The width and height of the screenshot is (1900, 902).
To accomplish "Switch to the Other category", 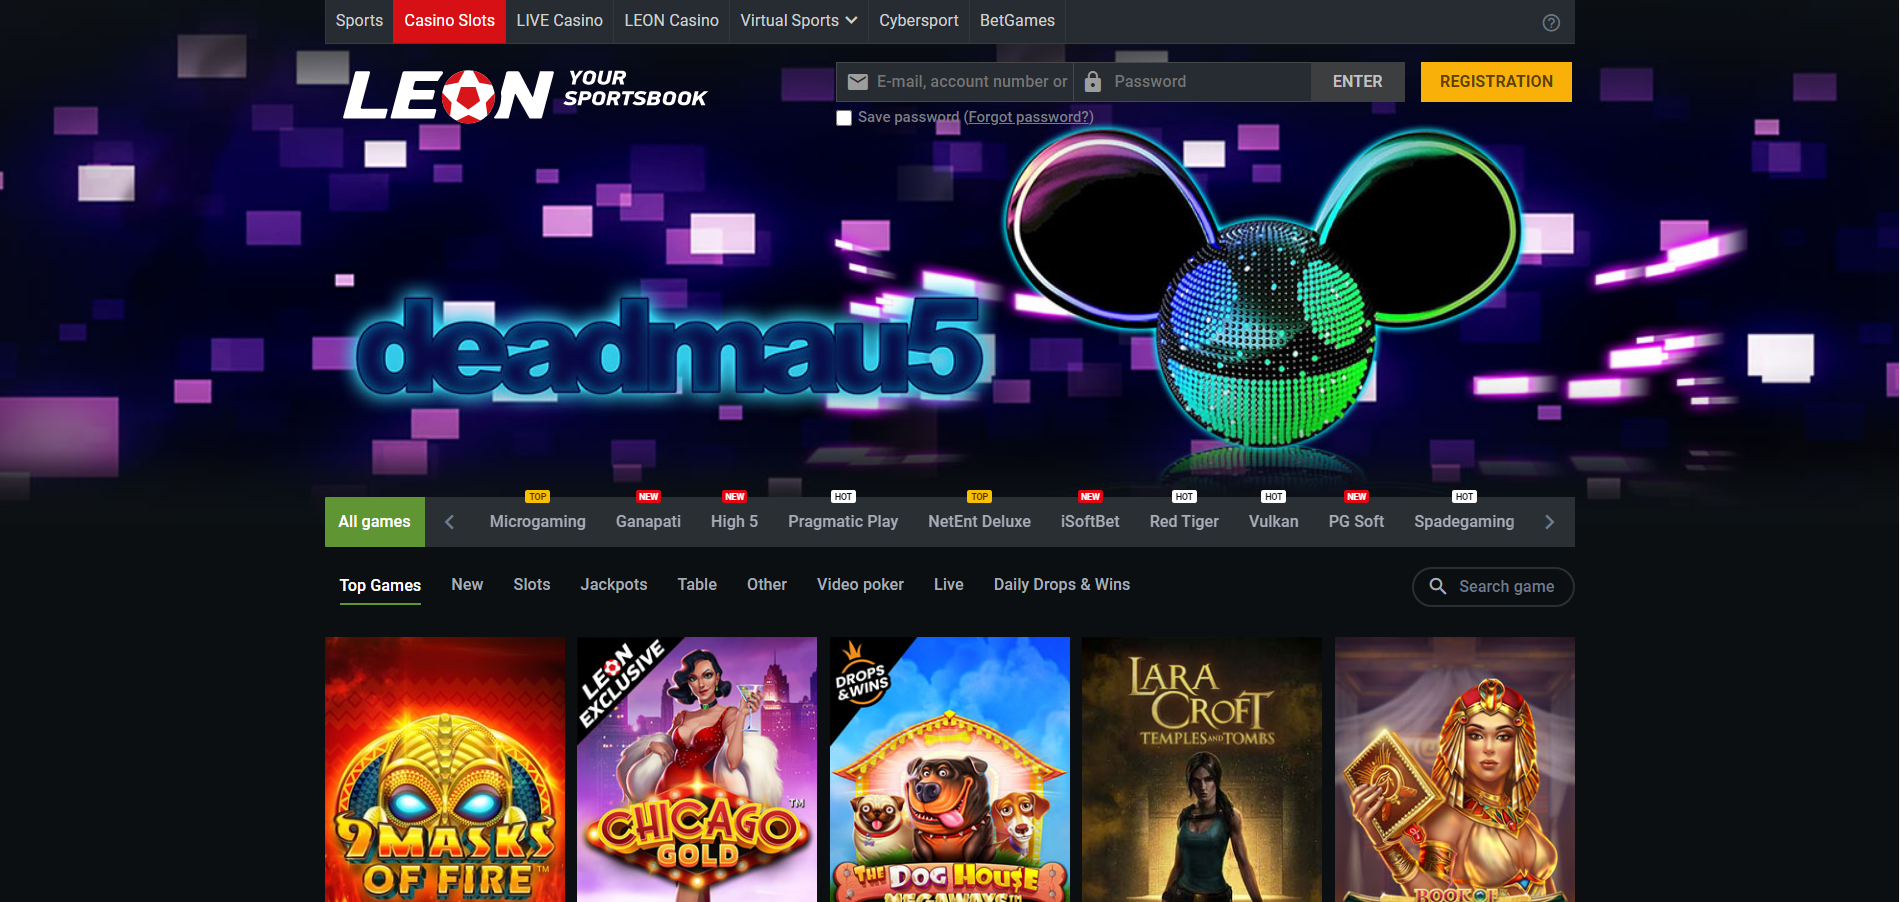I will [x=767, y=585].
